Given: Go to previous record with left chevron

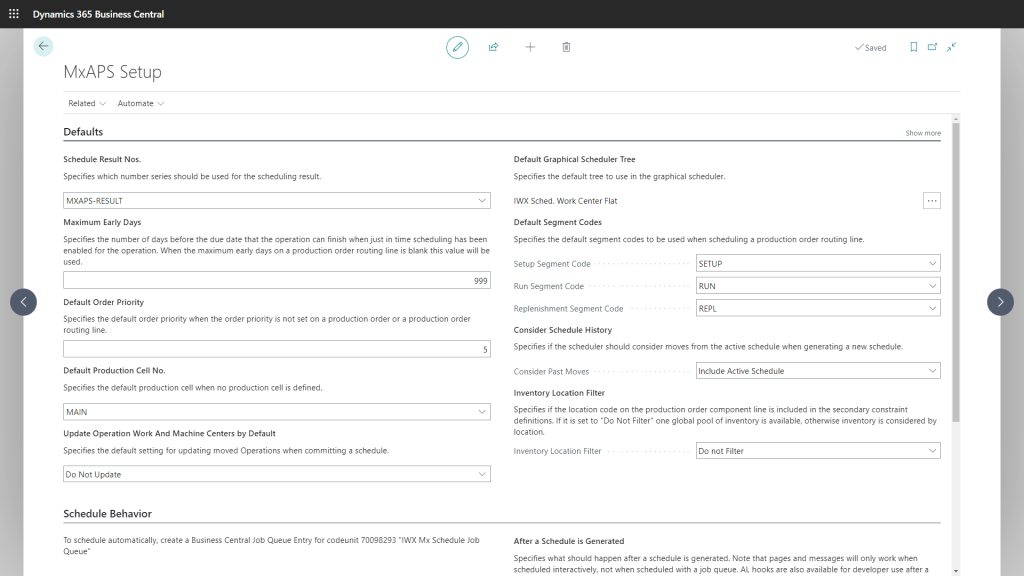Looking at the screenshot, I should [23, 302].
